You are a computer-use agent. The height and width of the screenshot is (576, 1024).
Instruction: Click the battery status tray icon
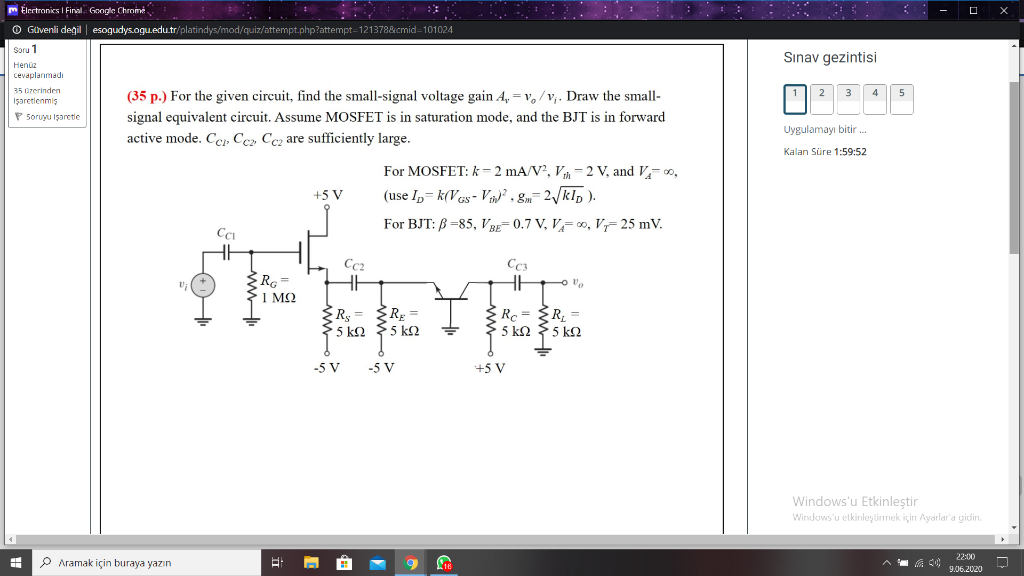tap(903, 562)
